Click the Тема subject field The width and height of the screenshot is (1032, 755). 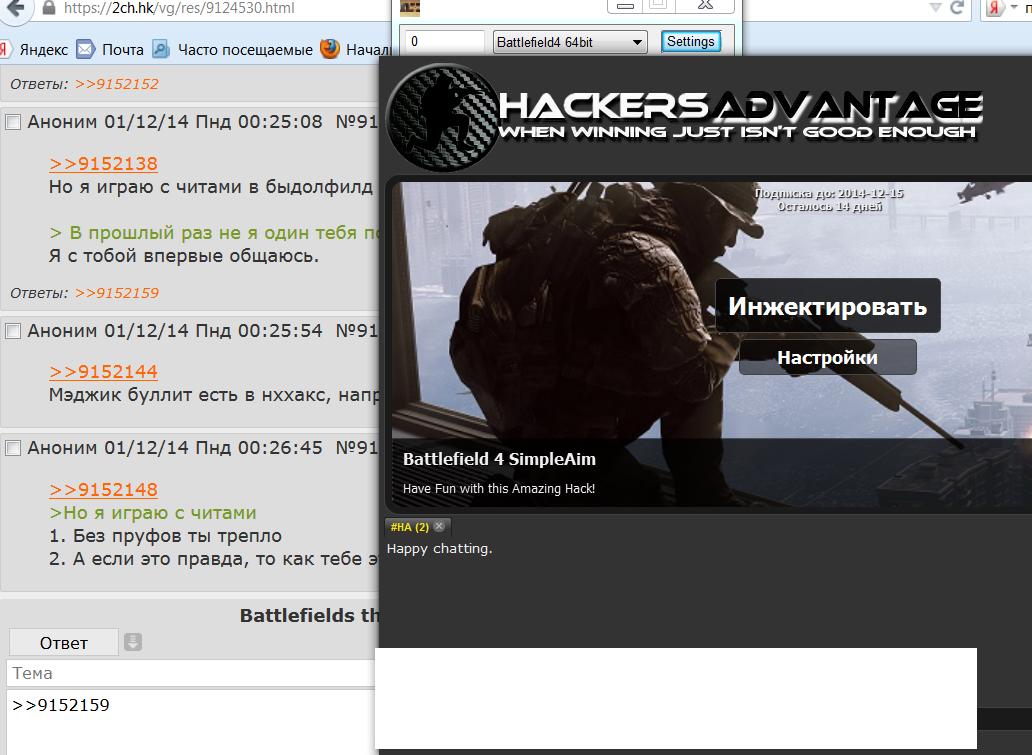pos(191,673)
